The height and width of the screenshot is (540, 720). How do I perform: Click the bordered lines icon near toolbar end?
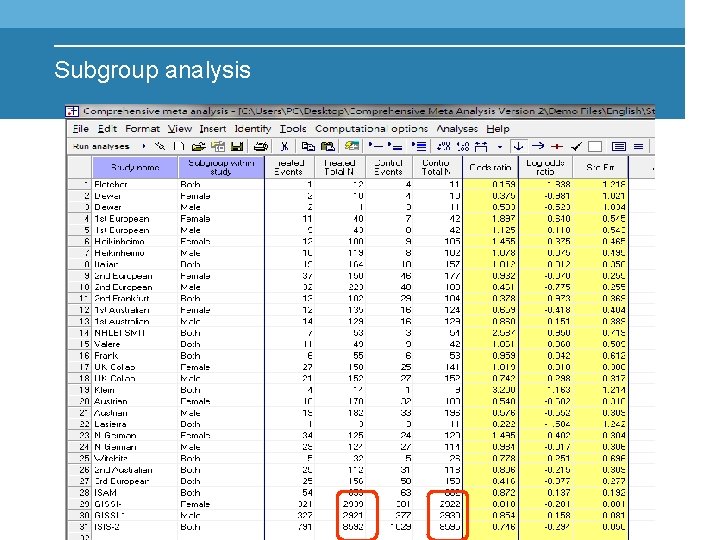[619, 146]
